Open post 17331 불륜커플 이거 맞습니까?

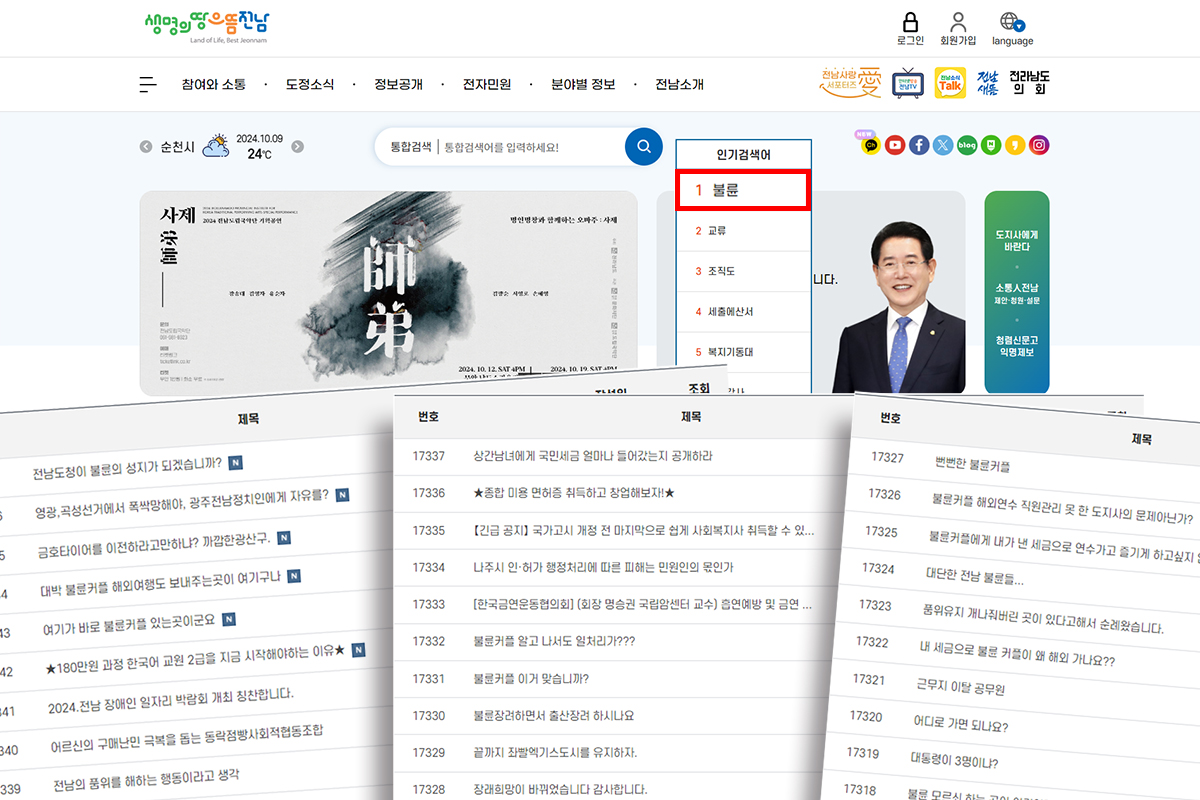point(531,679)
